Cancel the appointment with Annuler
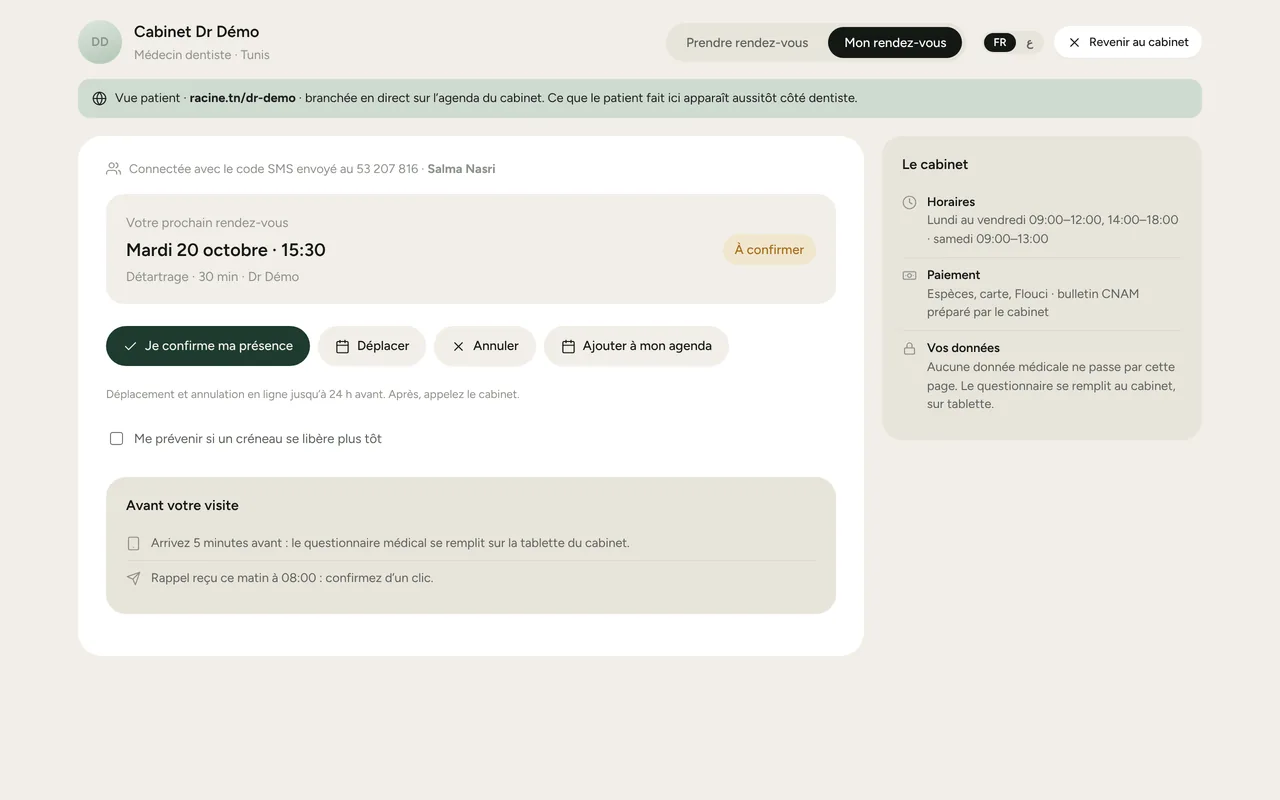Viewport: 1280px width, 800px height. 485,346
